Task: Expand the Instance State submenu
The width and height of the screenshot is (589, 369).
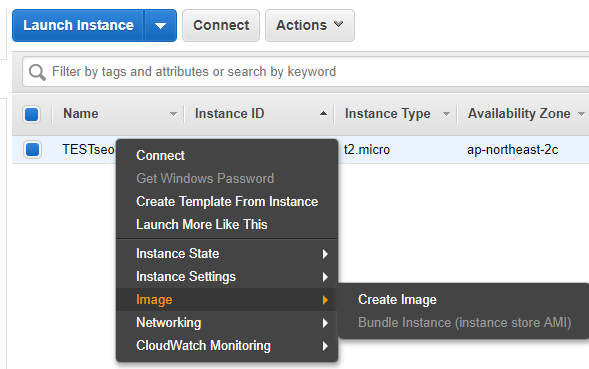Action: tap(227, 254)
